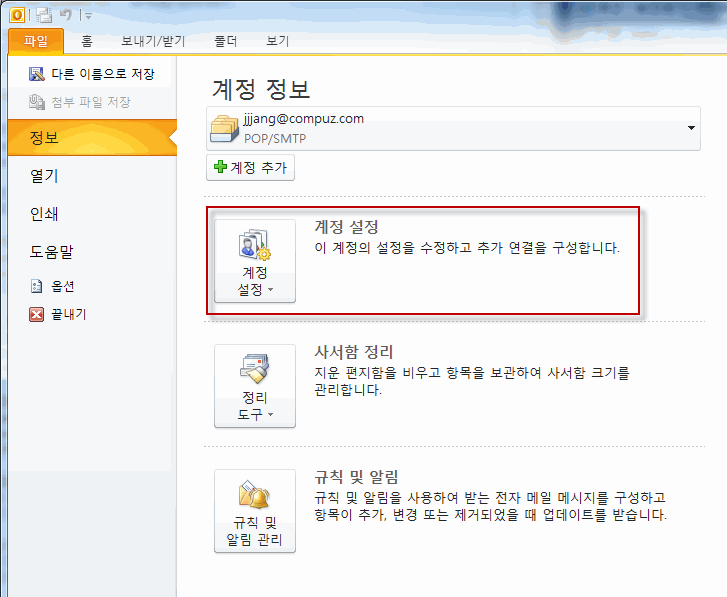Open the 도움말 backstage item
The image size is (727, 597).
(x=51, y=252)
